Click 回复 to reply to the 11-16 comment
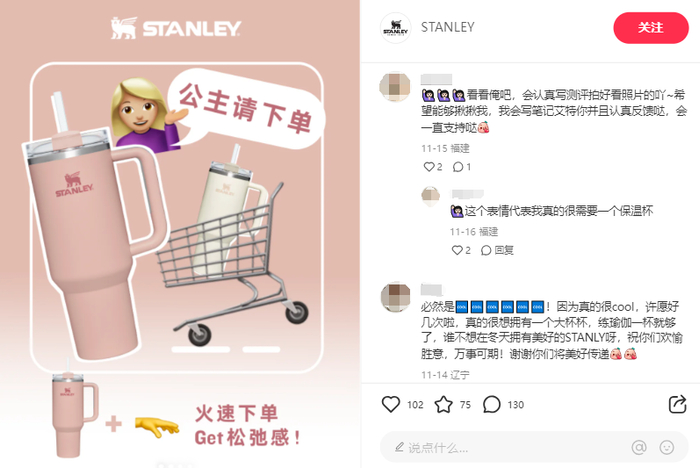Image resolution: width=700 pixels, height=468 pixels. click(497, 250)
